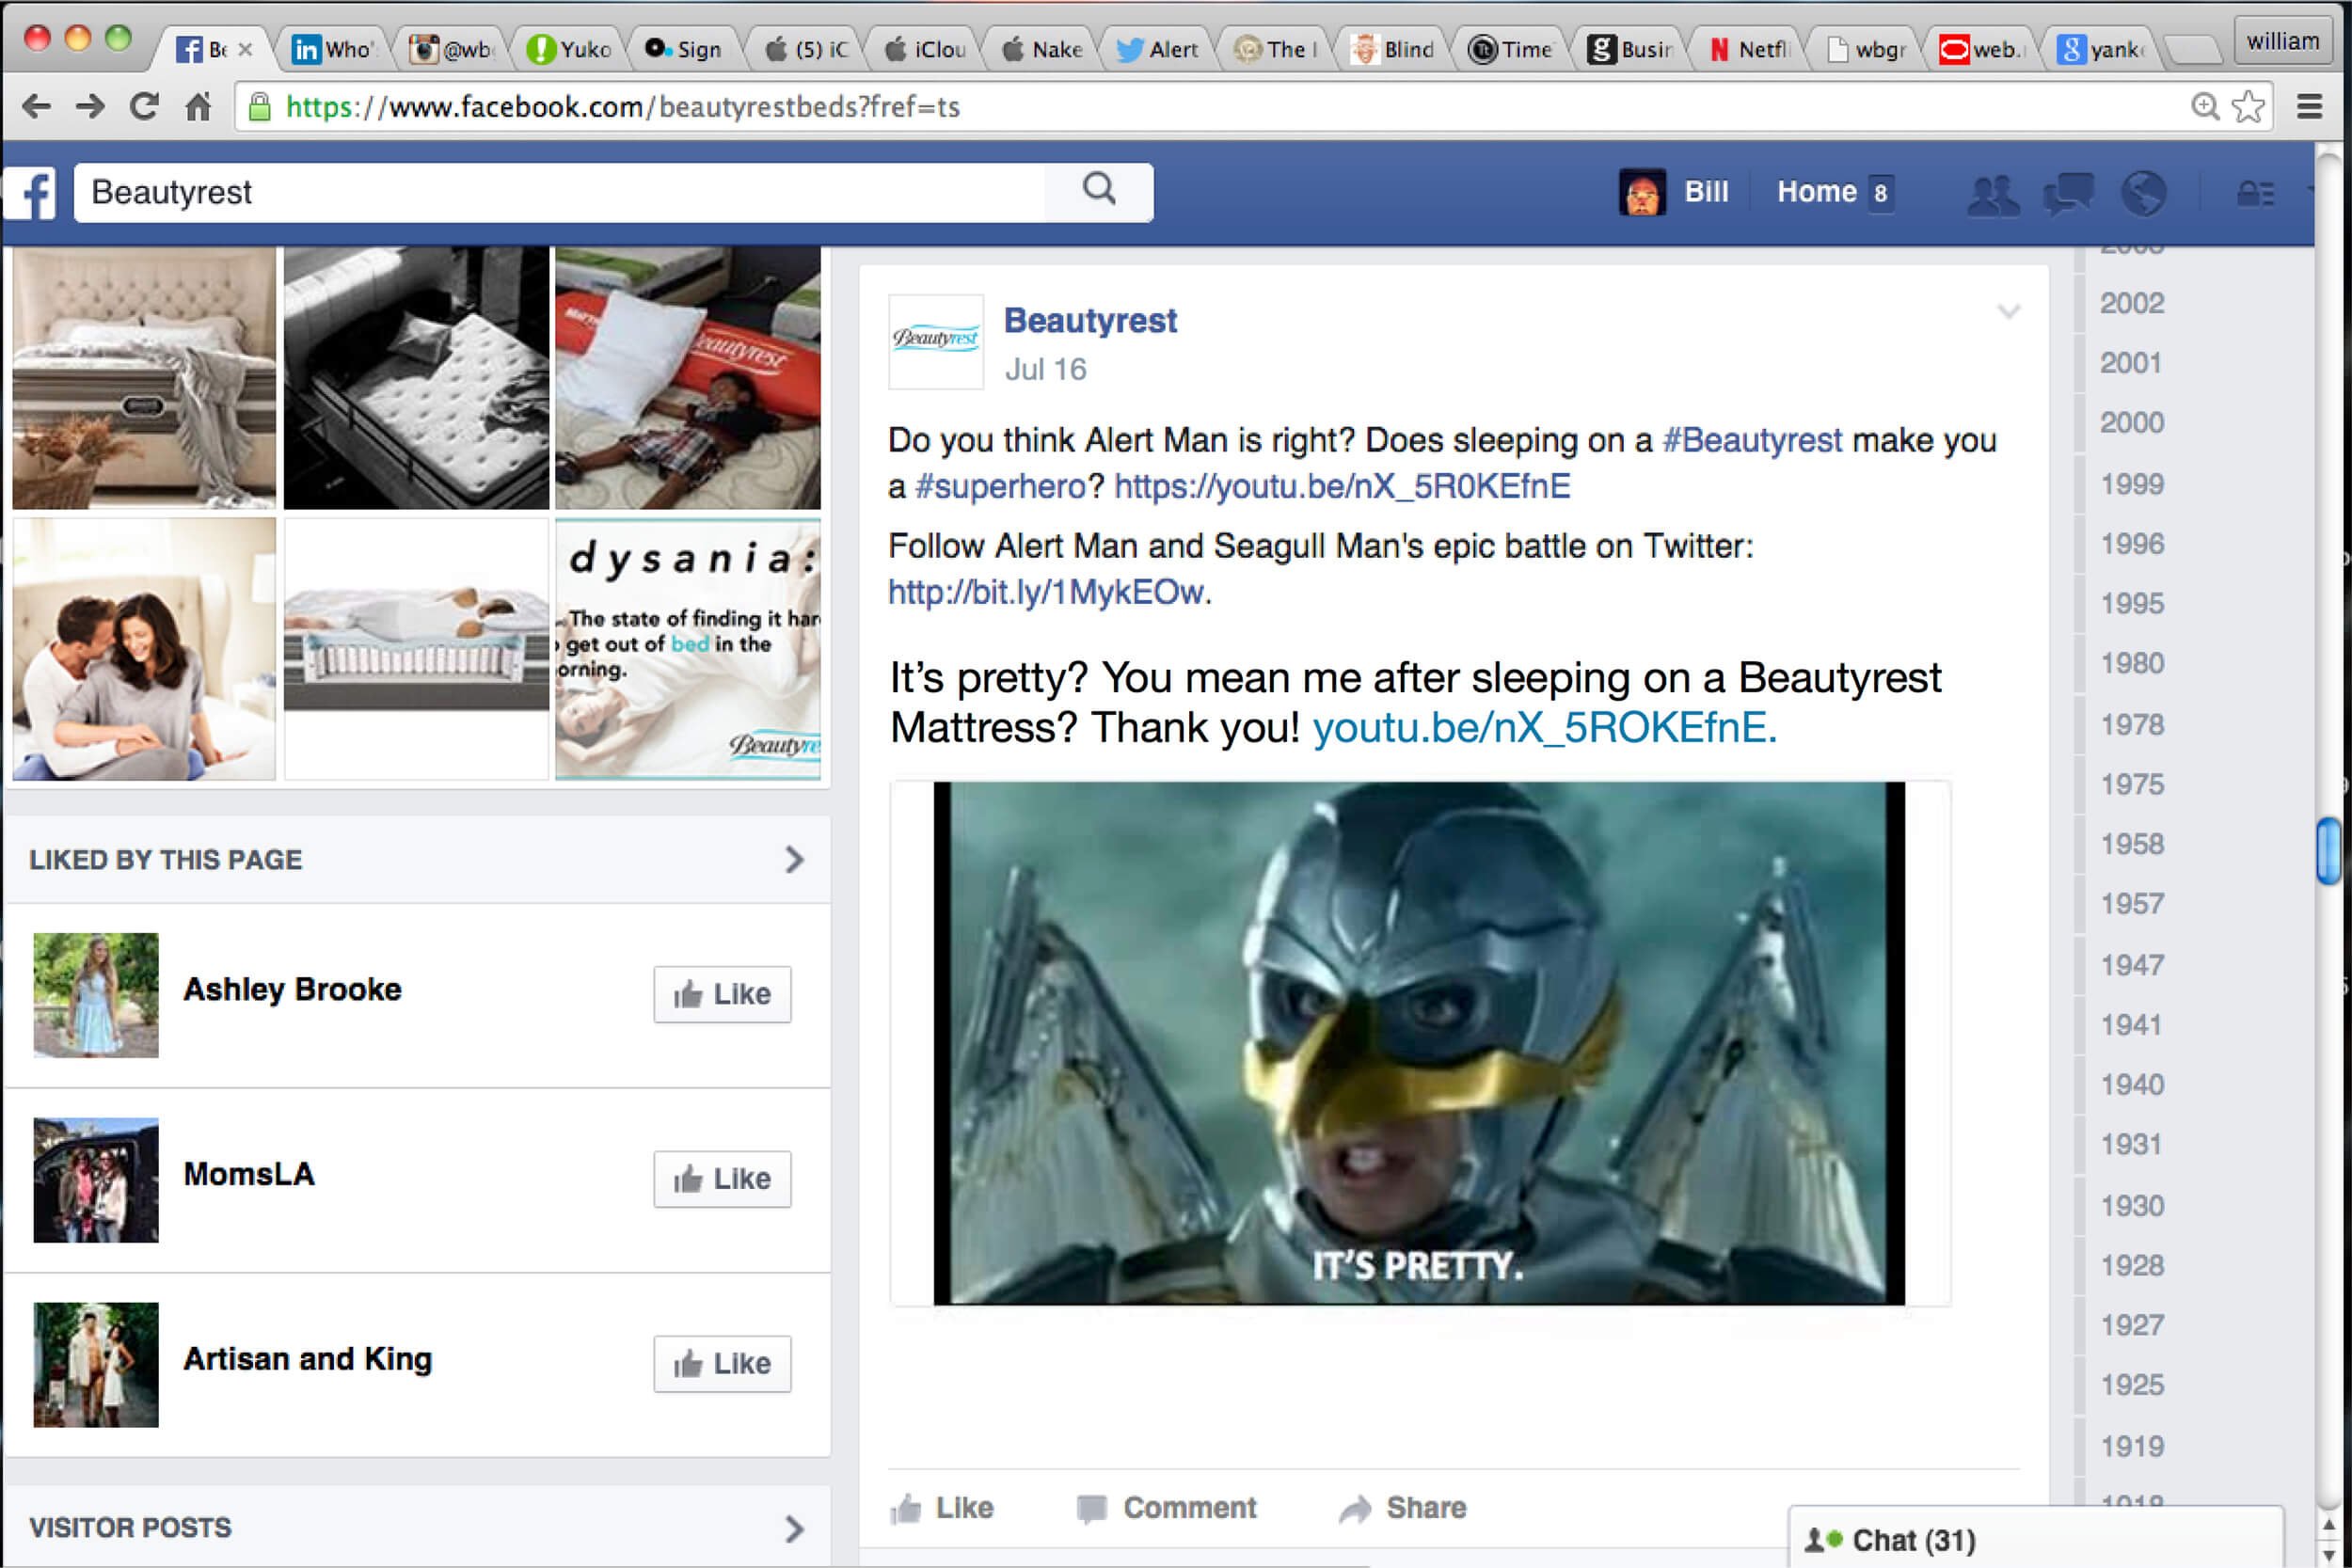Like the Beautyrest post
Image resolution: width=2352 pixels, height=1568 pixels.
942,1508
